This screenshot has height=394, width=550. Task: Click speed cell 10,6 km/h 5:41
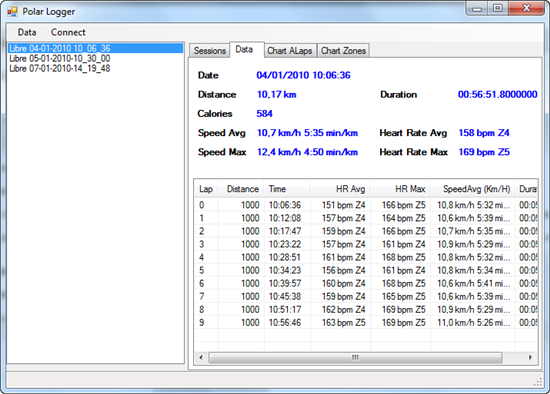474,283
